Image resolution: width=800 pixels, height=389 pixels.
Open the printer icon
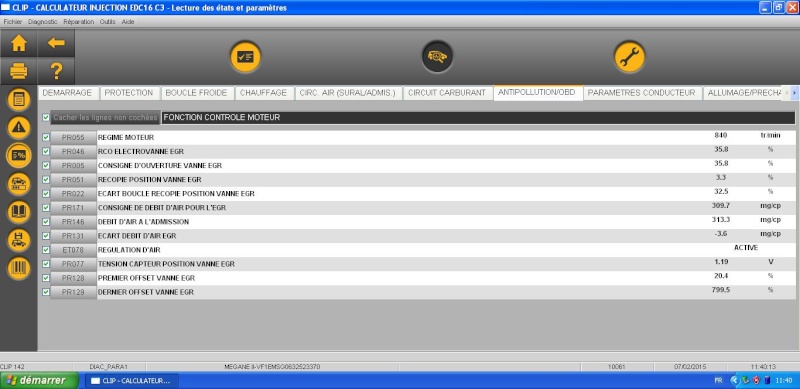[x=19, y=70]
